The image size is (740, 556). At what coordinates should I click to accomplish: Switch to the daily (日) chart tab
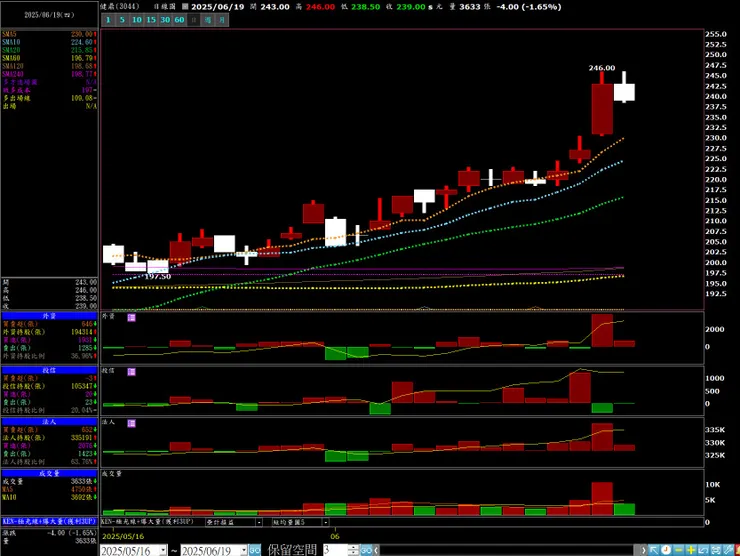193,20
